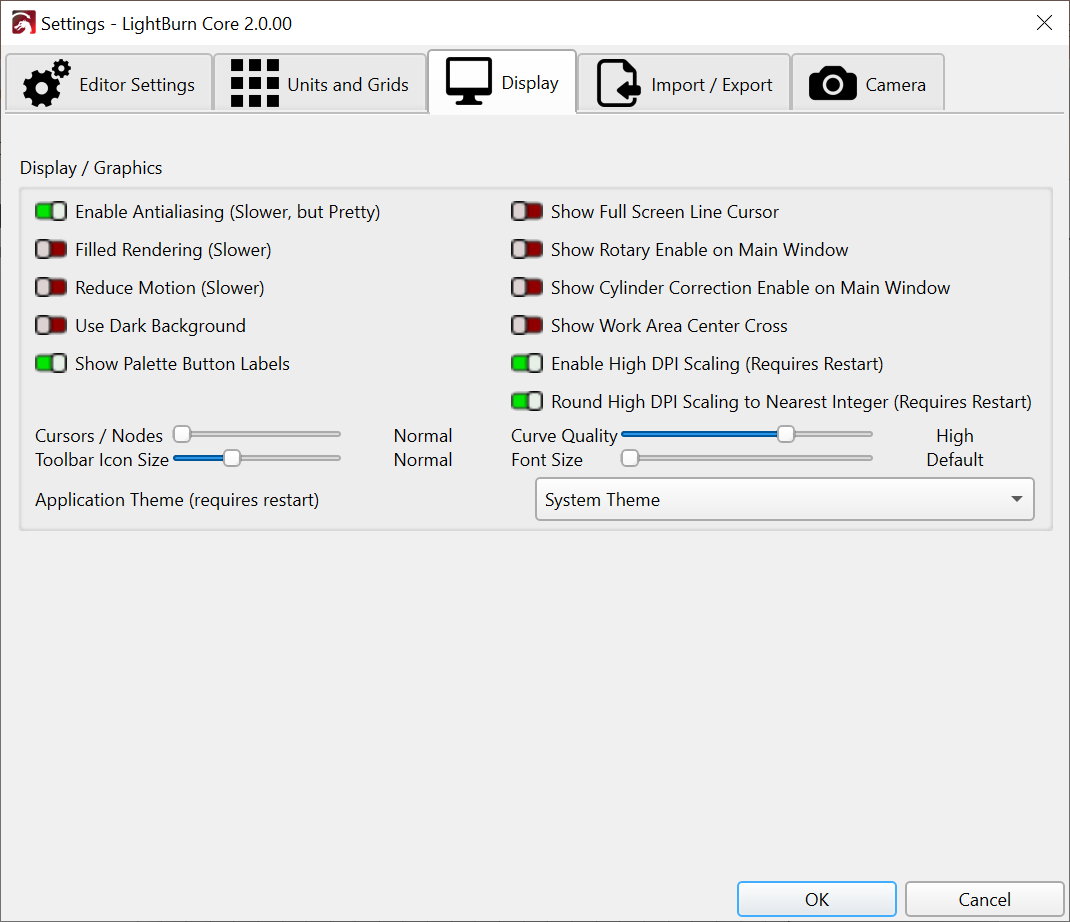Image resolution: width=1070 pixels, height=922 pixels.
Task: Click the Cancel button
Action: [984, 899]
